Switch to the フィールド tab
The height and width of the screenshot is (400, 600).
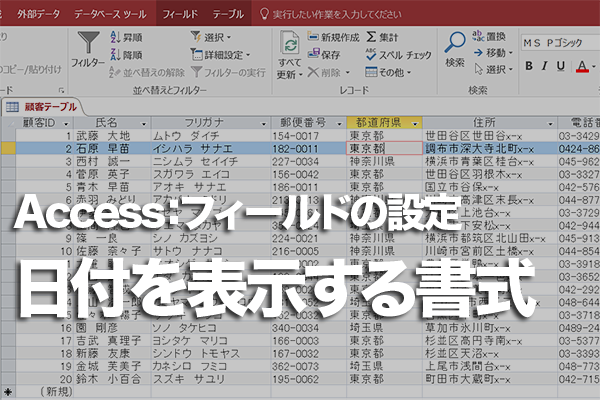[x=180, y=14]
